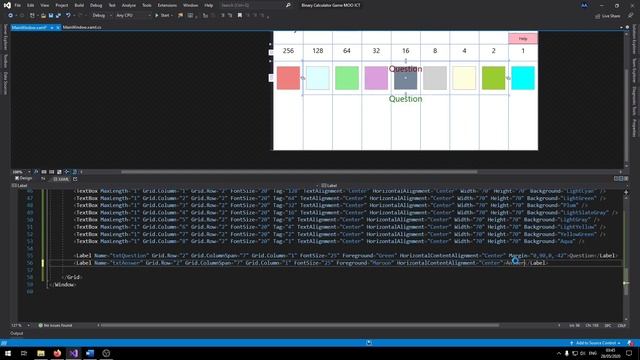
Task: Click the Start debugging button
Action: coord(162,16)
